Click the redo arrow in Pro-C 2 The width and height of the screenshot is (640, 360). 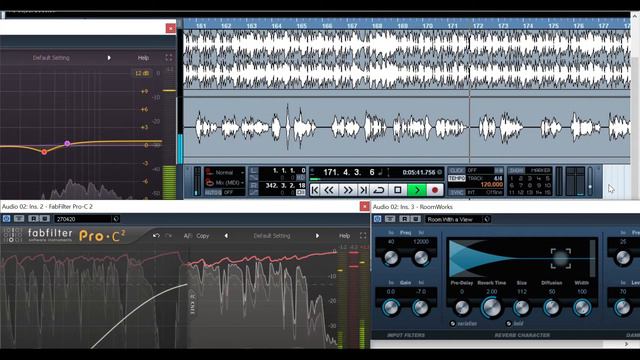(x=169, y=236)
